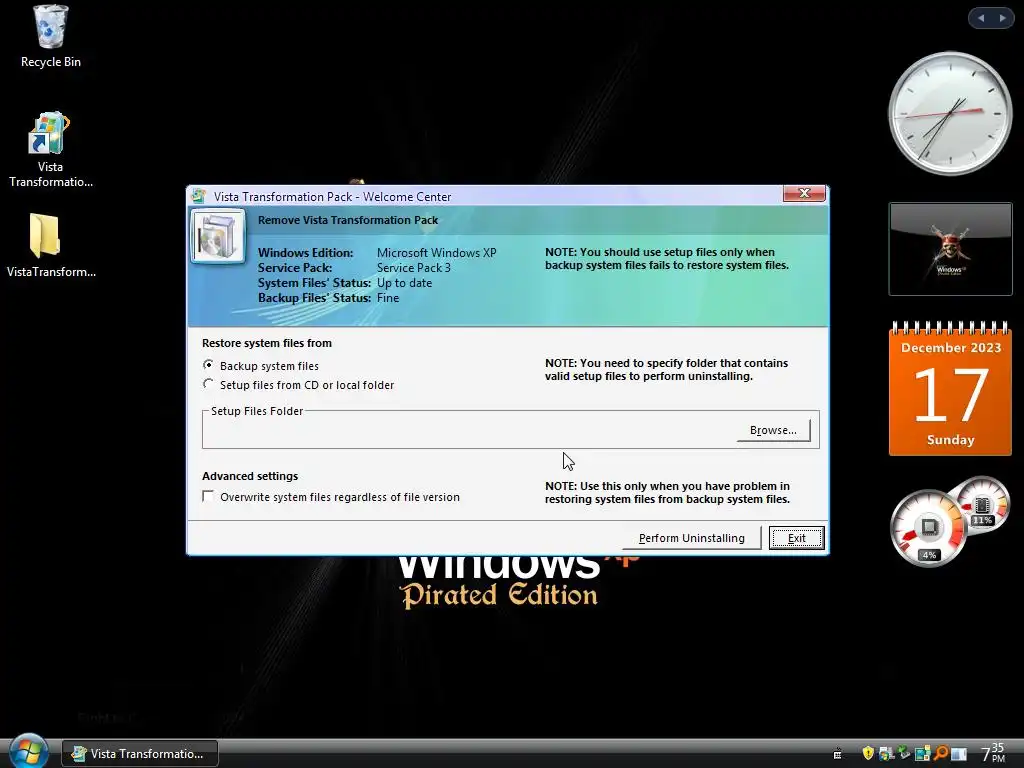Click the Exit button
This screenshot has height=768, width=1024.
[x=796, y=537]
